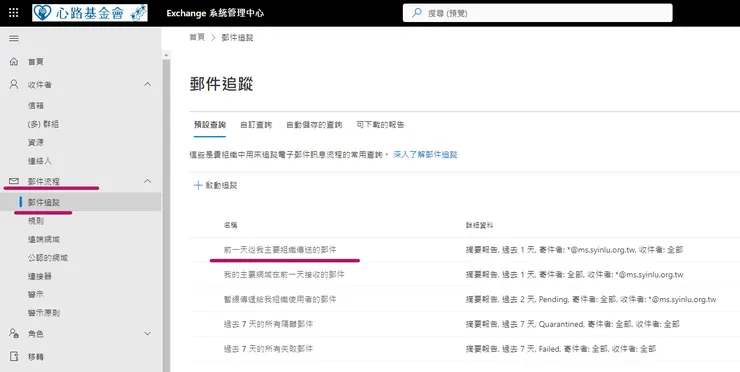The width and height of the screenshot is (740, 372).
Task: Click the 郵件流程 envelope icon
Action: point(14,181)
